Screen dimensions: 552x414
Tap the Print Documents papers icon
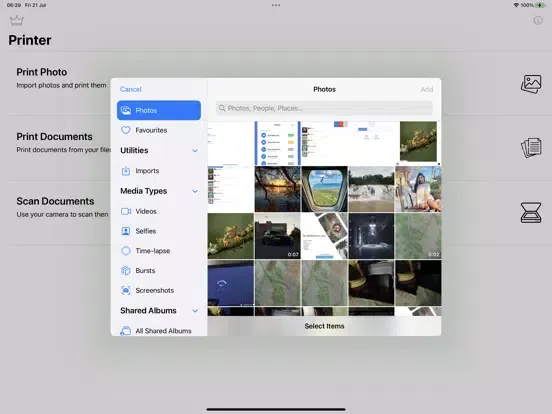click(531, 148)
